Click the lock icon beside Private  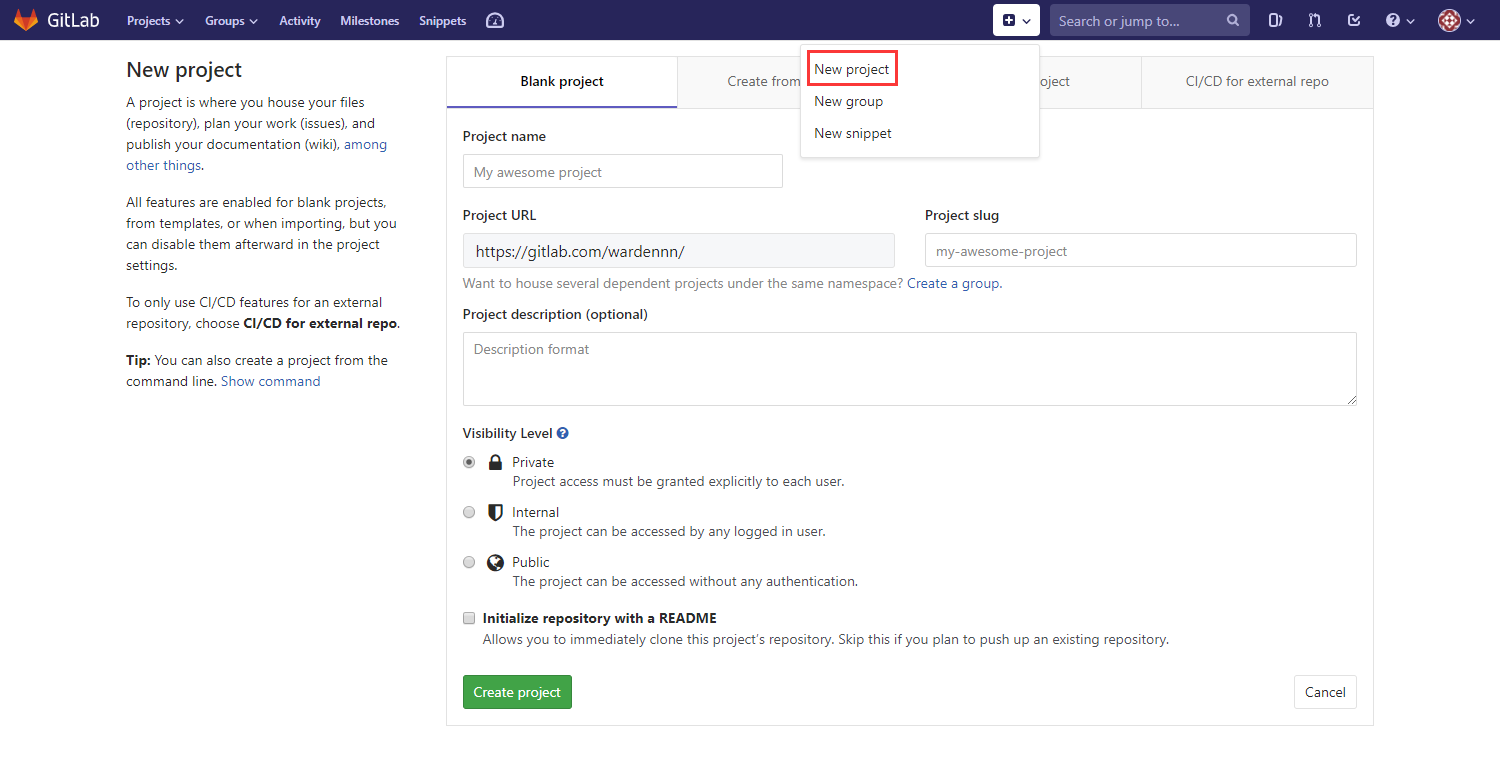tap(495, 462)
